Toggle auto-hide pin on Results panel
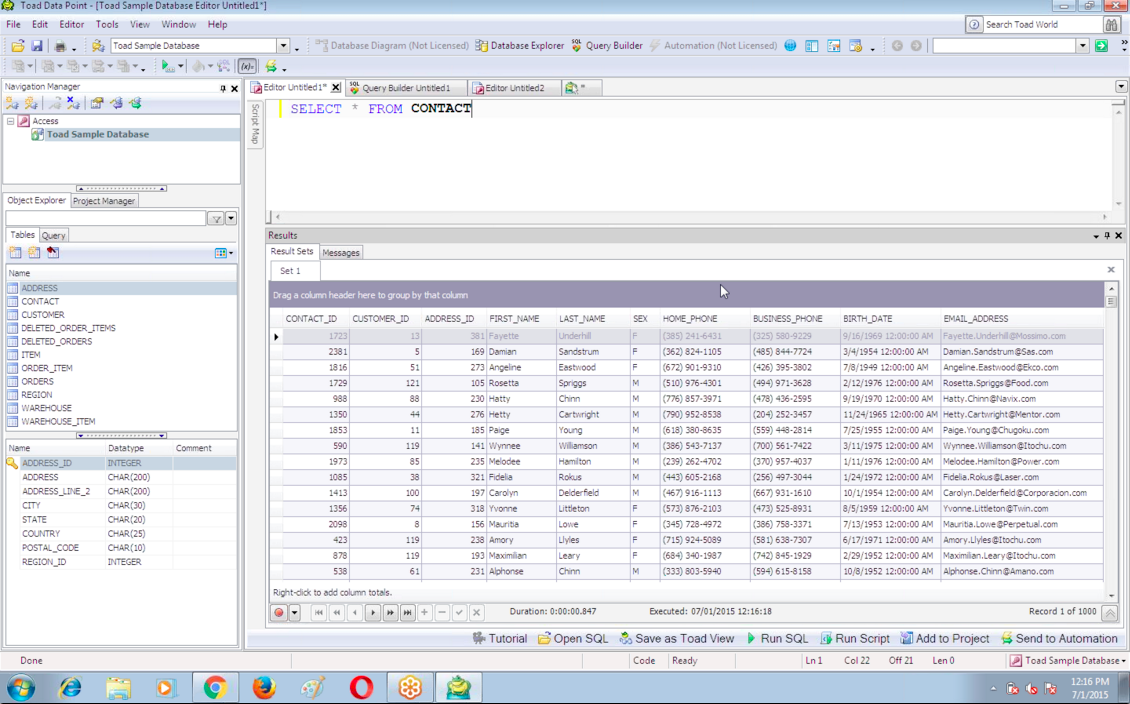The width and height of the screenshot is (1130, 704). coord(1107,236)
